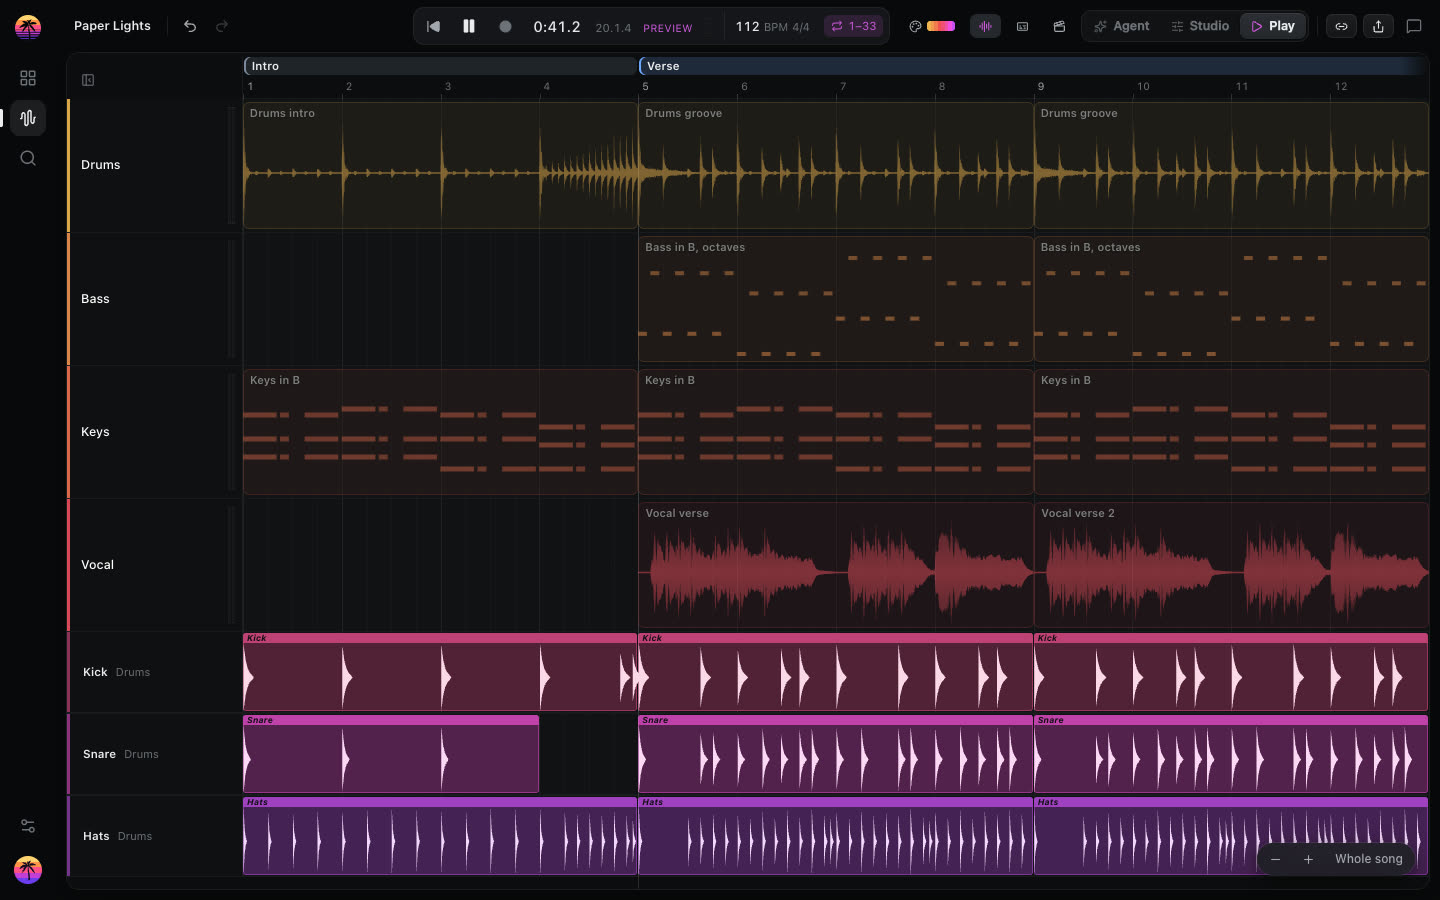Select the Vocal track header

point(154,565)
